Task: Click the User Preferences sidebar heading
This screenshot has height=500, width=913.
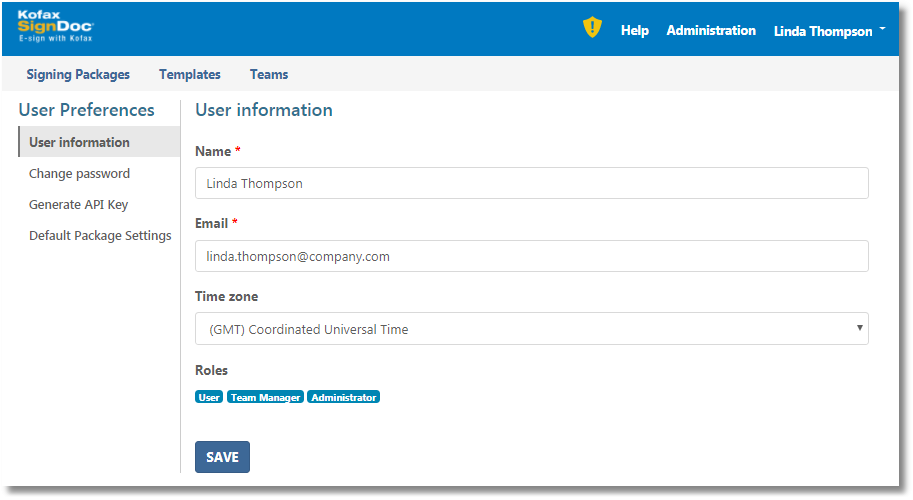Action: (86, 110)
